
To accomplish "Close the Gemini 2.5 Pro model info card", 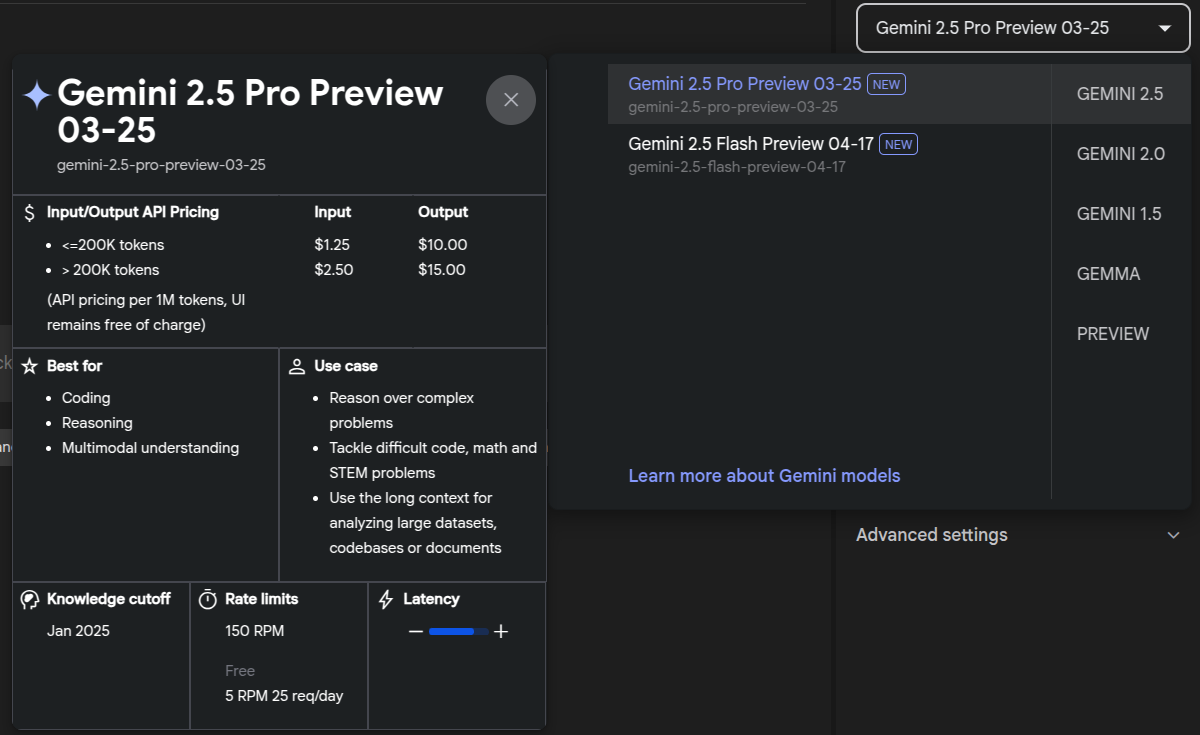I will coord(511,99).
